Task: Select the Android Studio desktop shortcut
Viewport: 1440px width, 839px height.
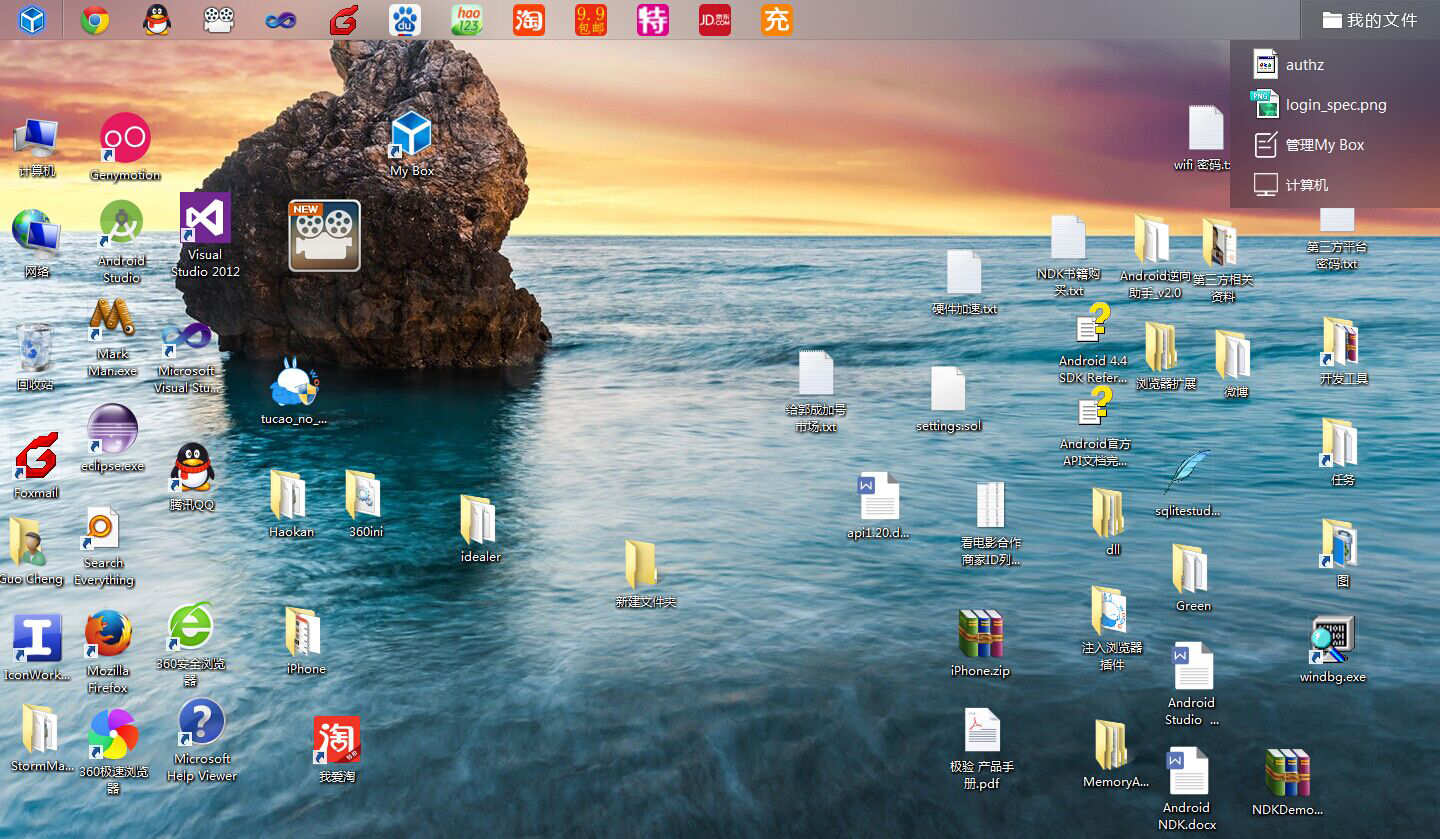Action: (x=122, y=241)
